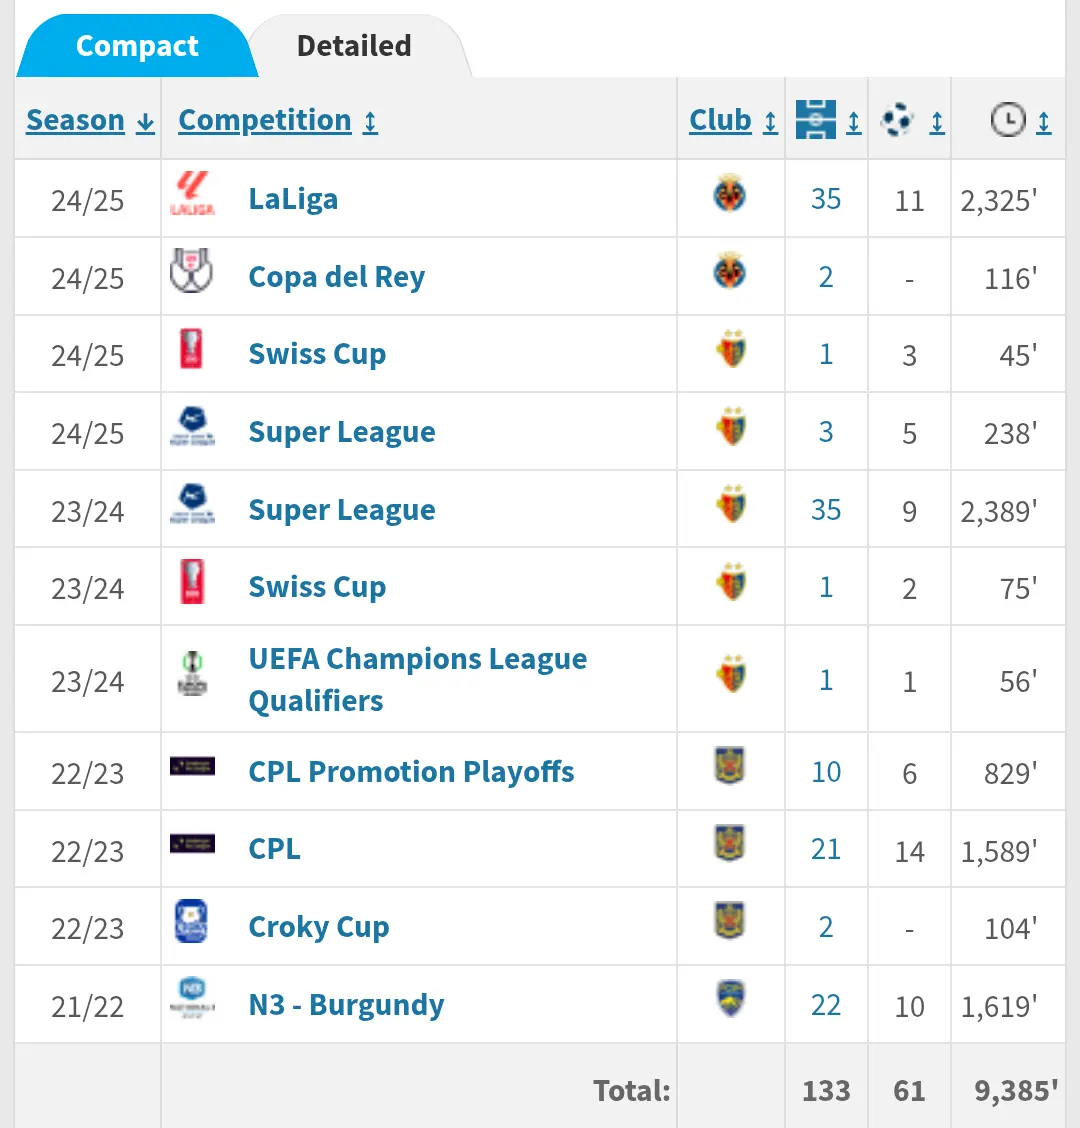Click the N3 - Burgundy league logo

(192, 1000)
